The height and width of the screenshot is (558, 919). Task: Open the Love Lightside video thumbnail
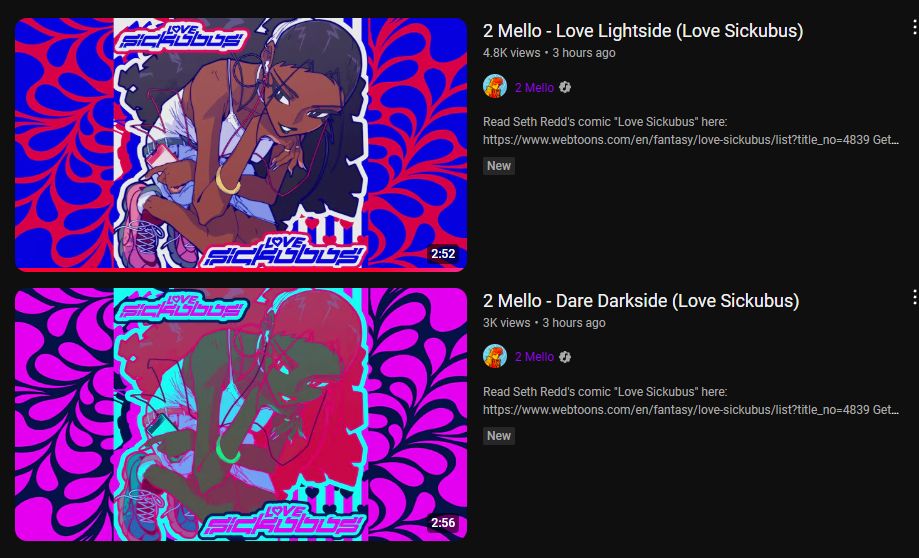coord(241,145)
